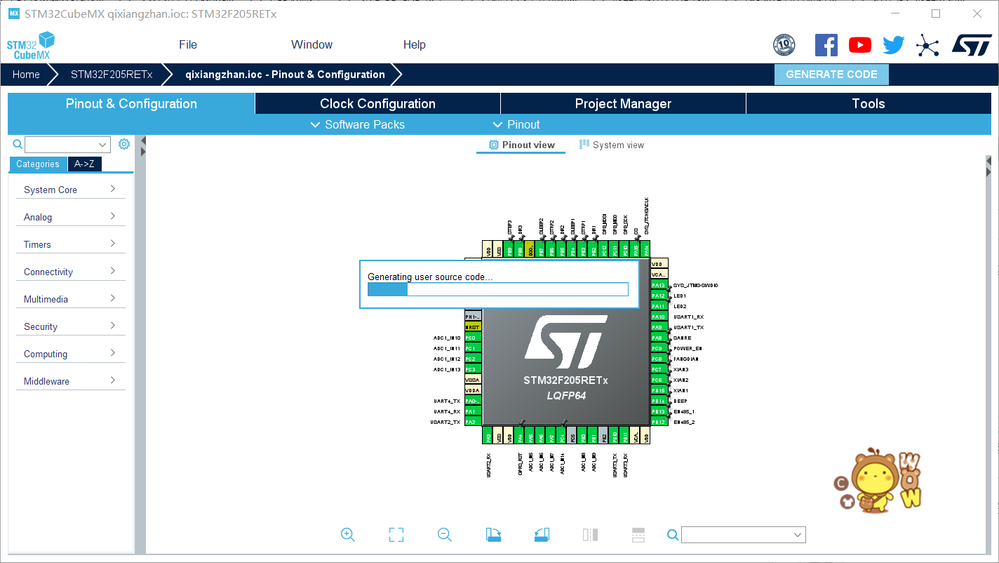Open the File menu
Image resolution: width=999 pixels, height=563 pixels.
tap(188, 45)
